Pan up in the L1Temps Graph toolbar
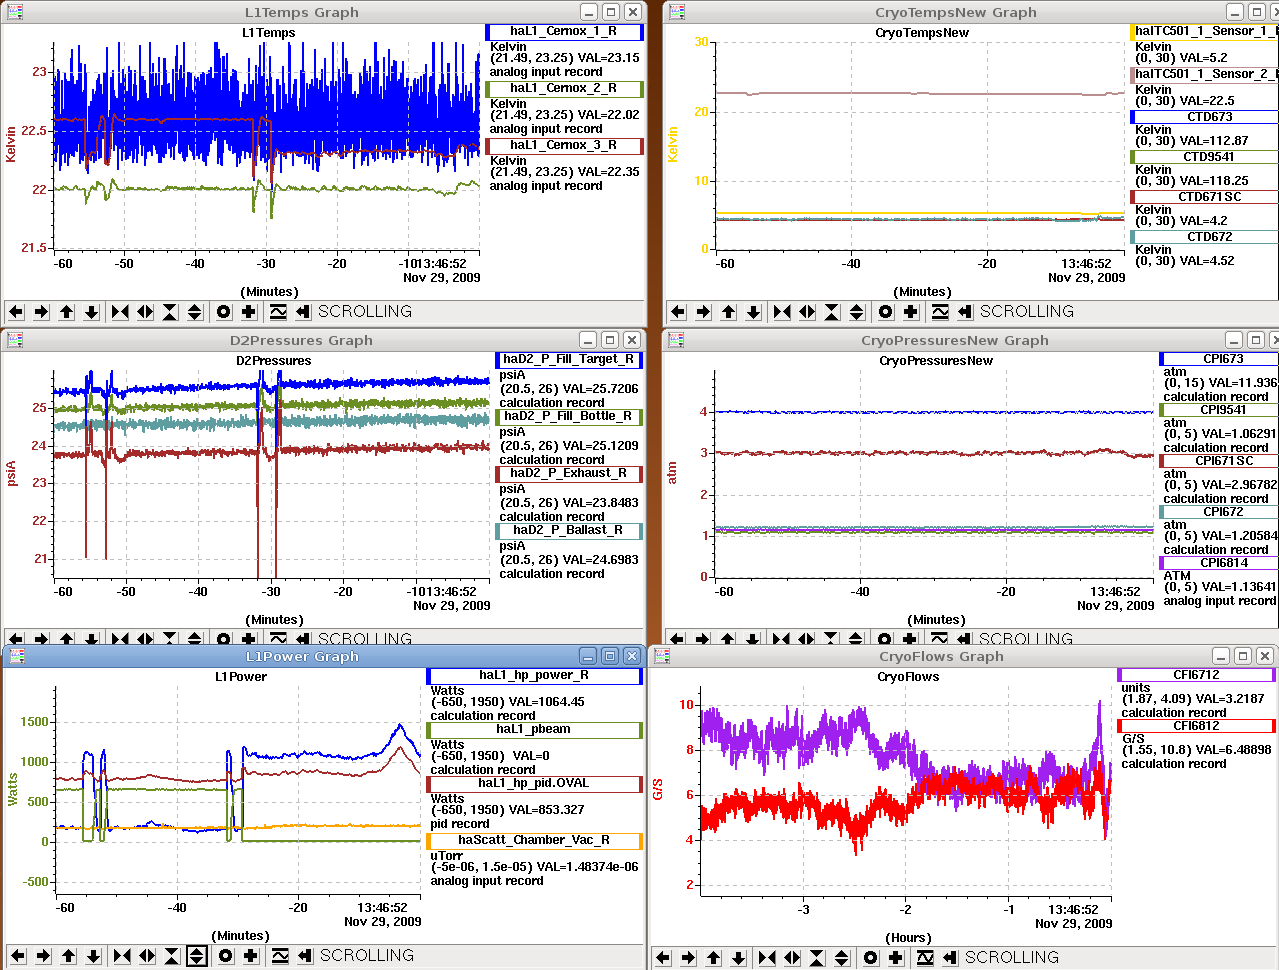Viewport: 1279px width, 970px height. [x=67, y=312]
